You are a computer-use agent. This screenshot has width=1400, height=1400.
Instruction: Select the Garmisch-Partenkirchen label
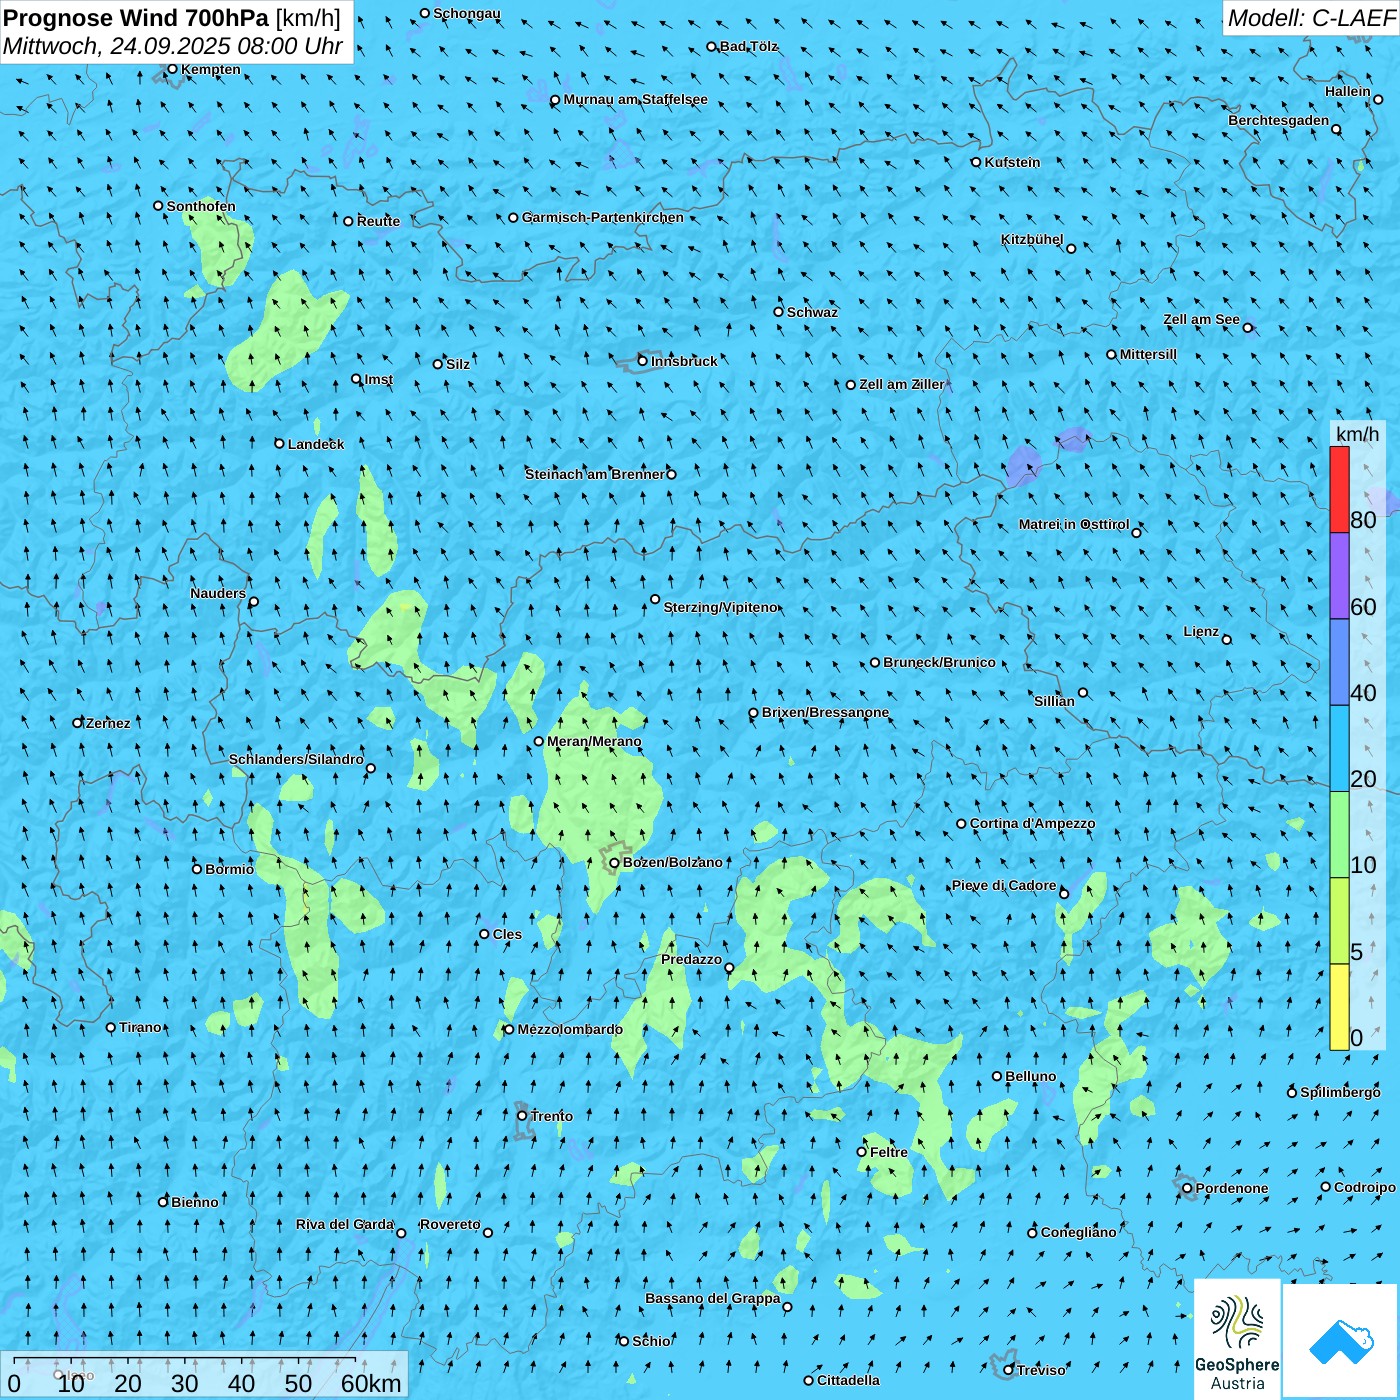tap(603, 217)
